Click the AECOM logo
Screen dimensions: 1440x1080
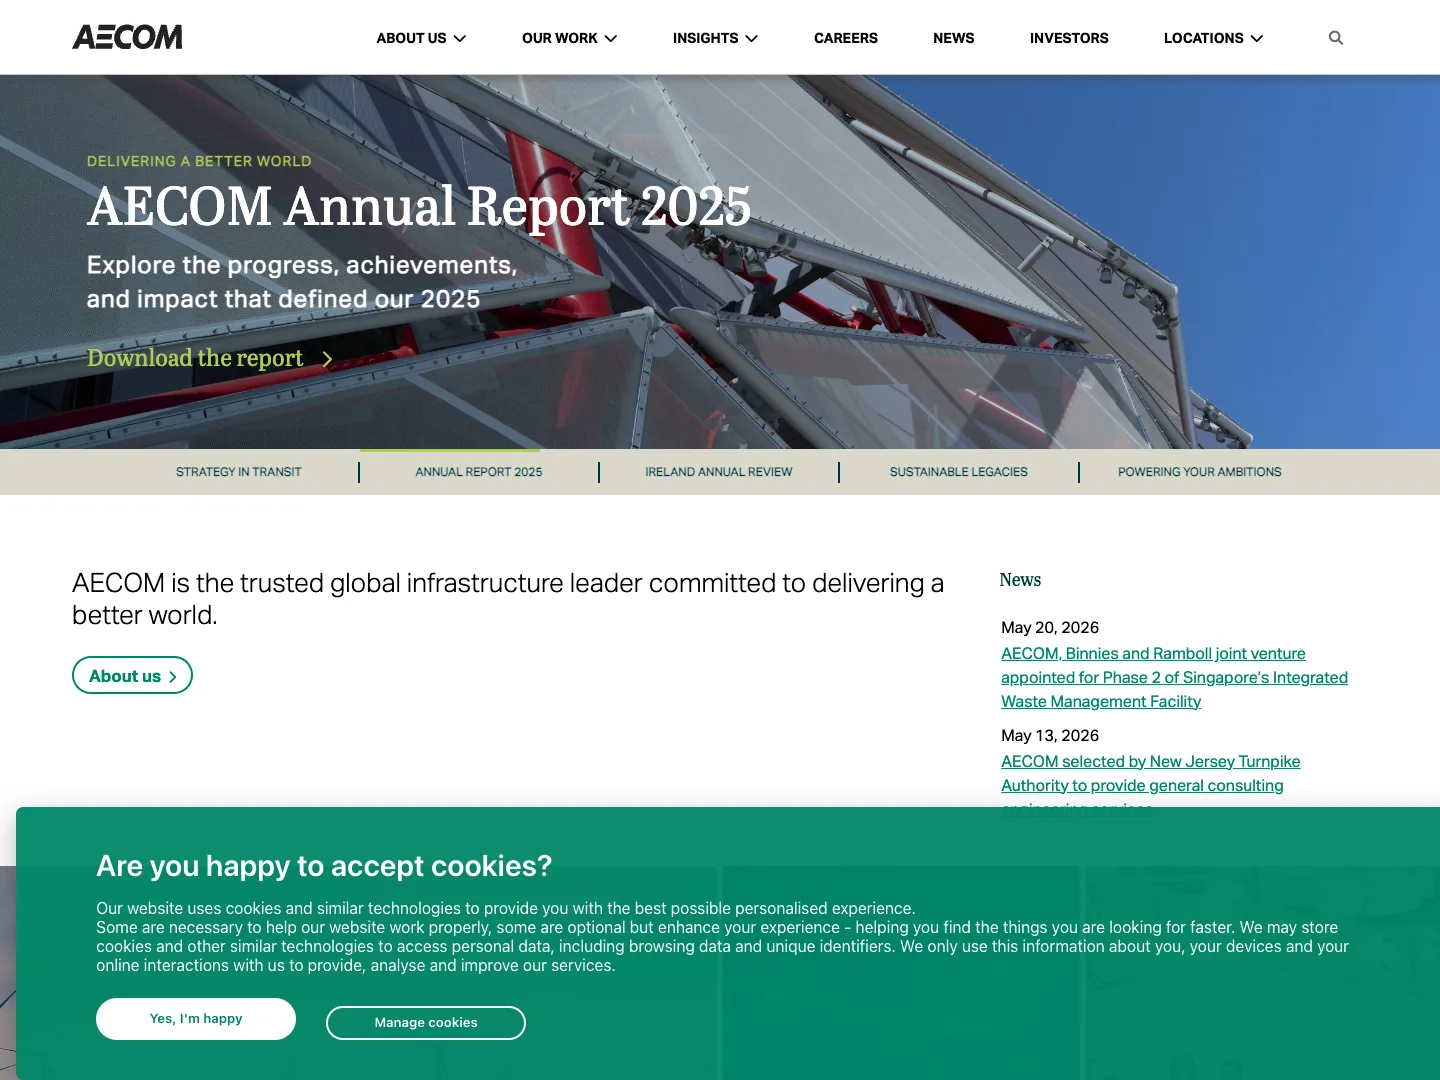tap(127, 37)
